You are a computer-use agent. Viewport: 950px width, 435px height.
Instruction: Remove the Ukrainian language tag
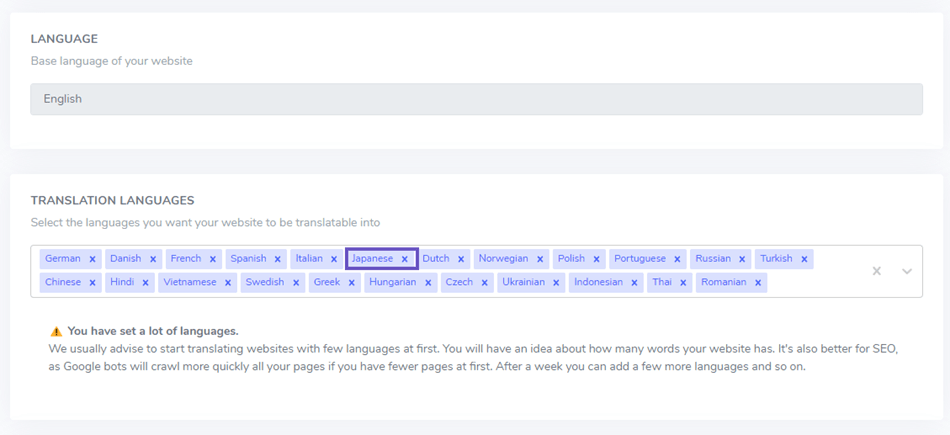tap(556, 282)
